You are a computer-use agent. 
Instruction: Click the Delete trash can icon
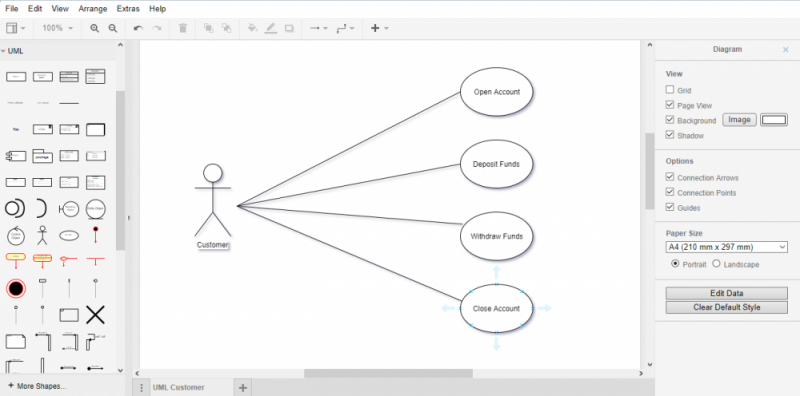click(183, 29)
